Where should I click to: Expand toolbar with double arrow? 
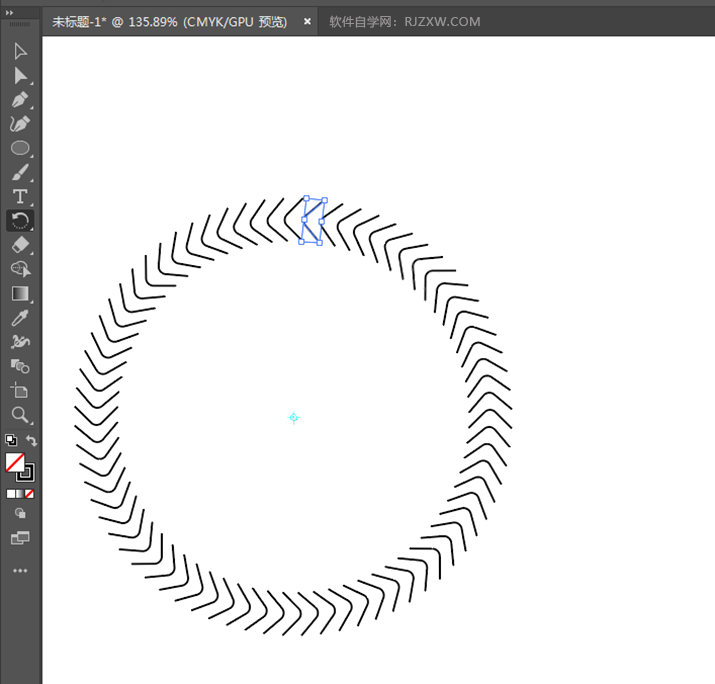click(9, 13)
